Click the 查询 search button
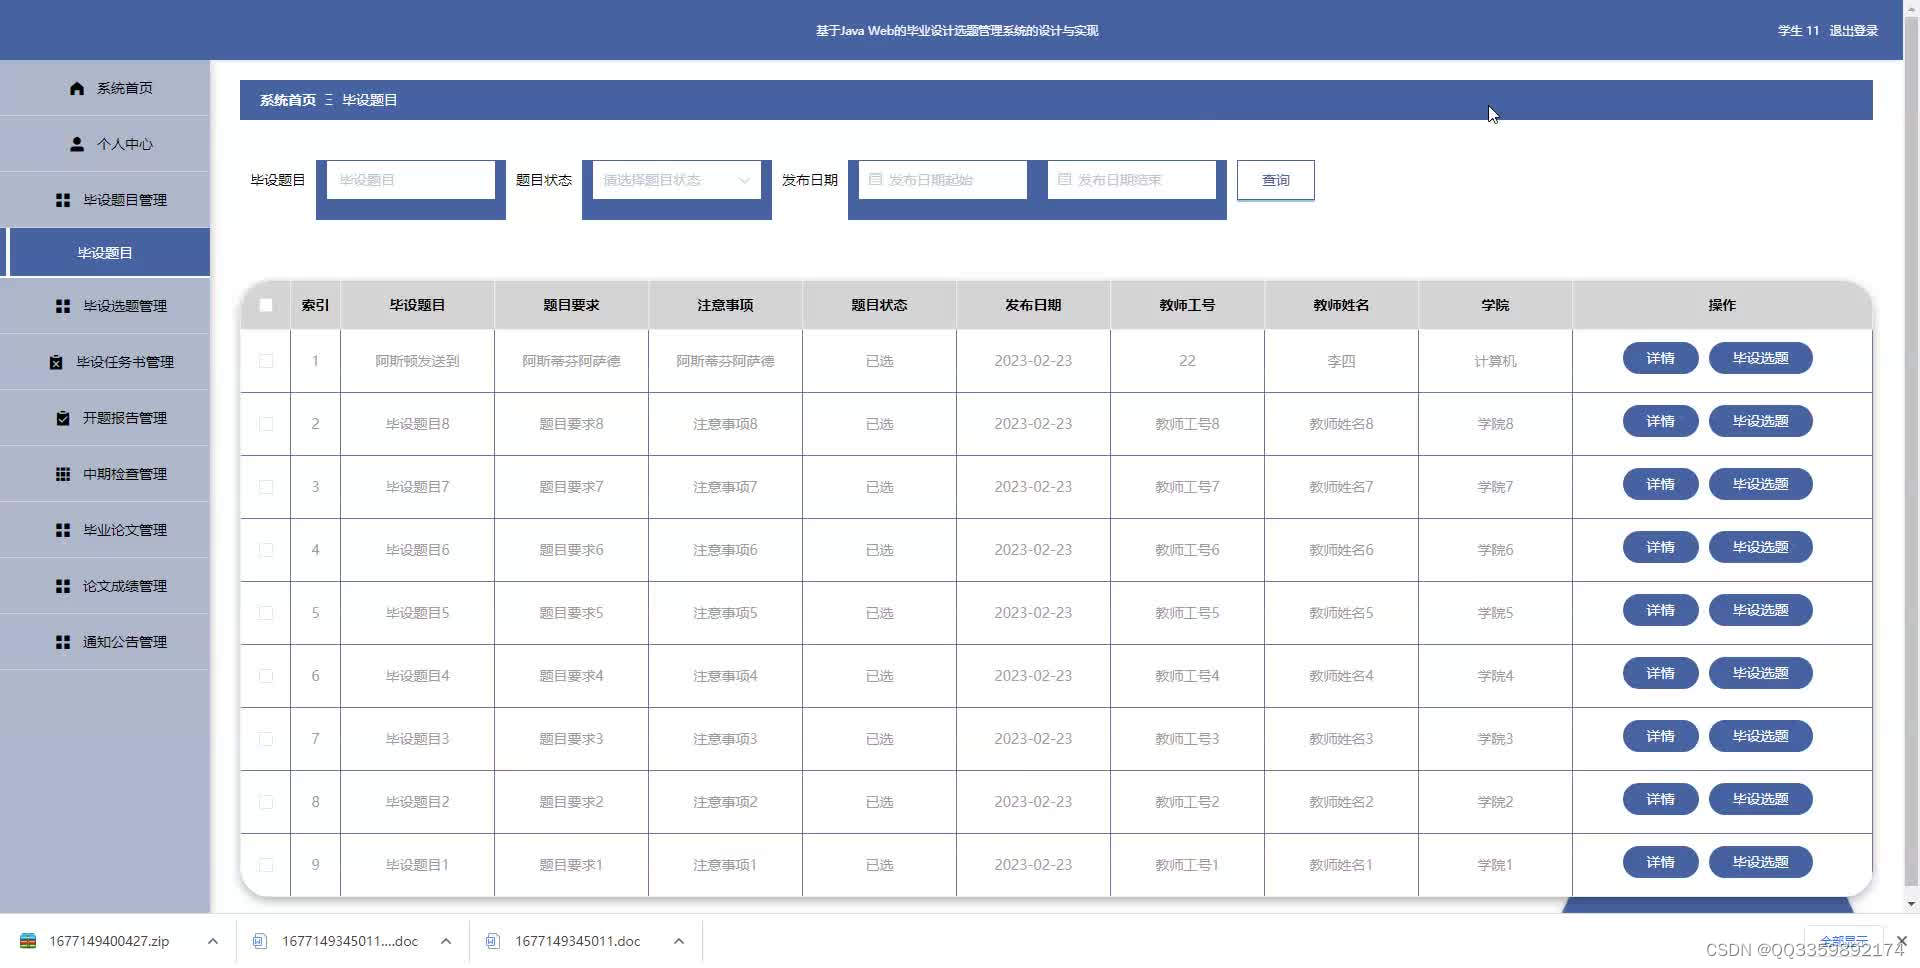1920x968 pixels. pos(1275,180)
